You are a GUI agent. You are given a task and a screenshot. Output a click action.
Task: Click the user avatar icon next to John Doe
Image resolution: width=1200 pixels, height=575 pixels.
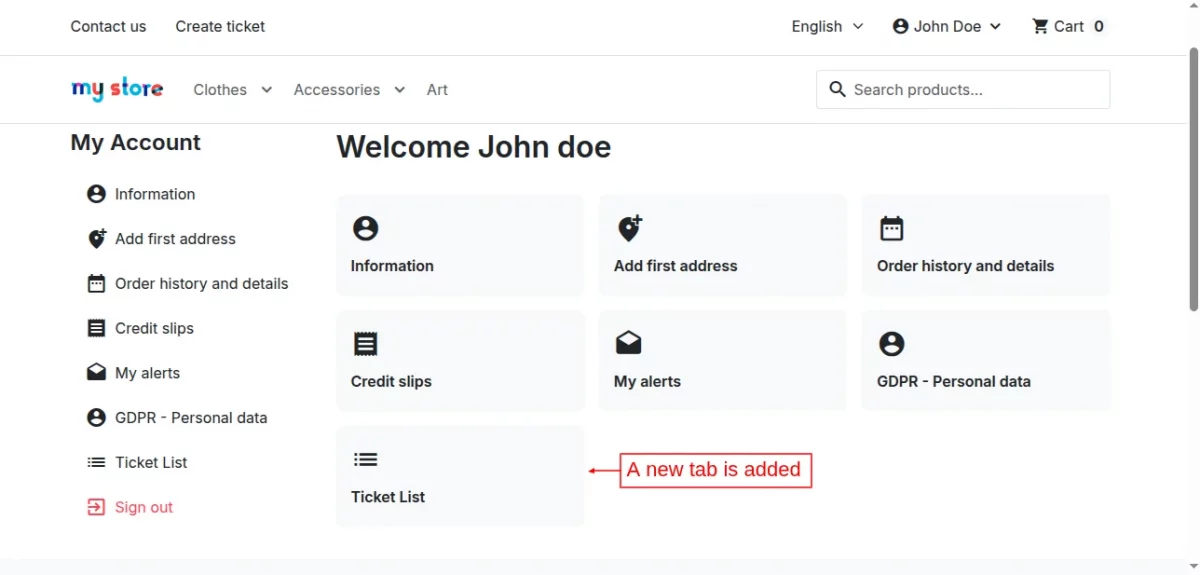coord(900,26)
